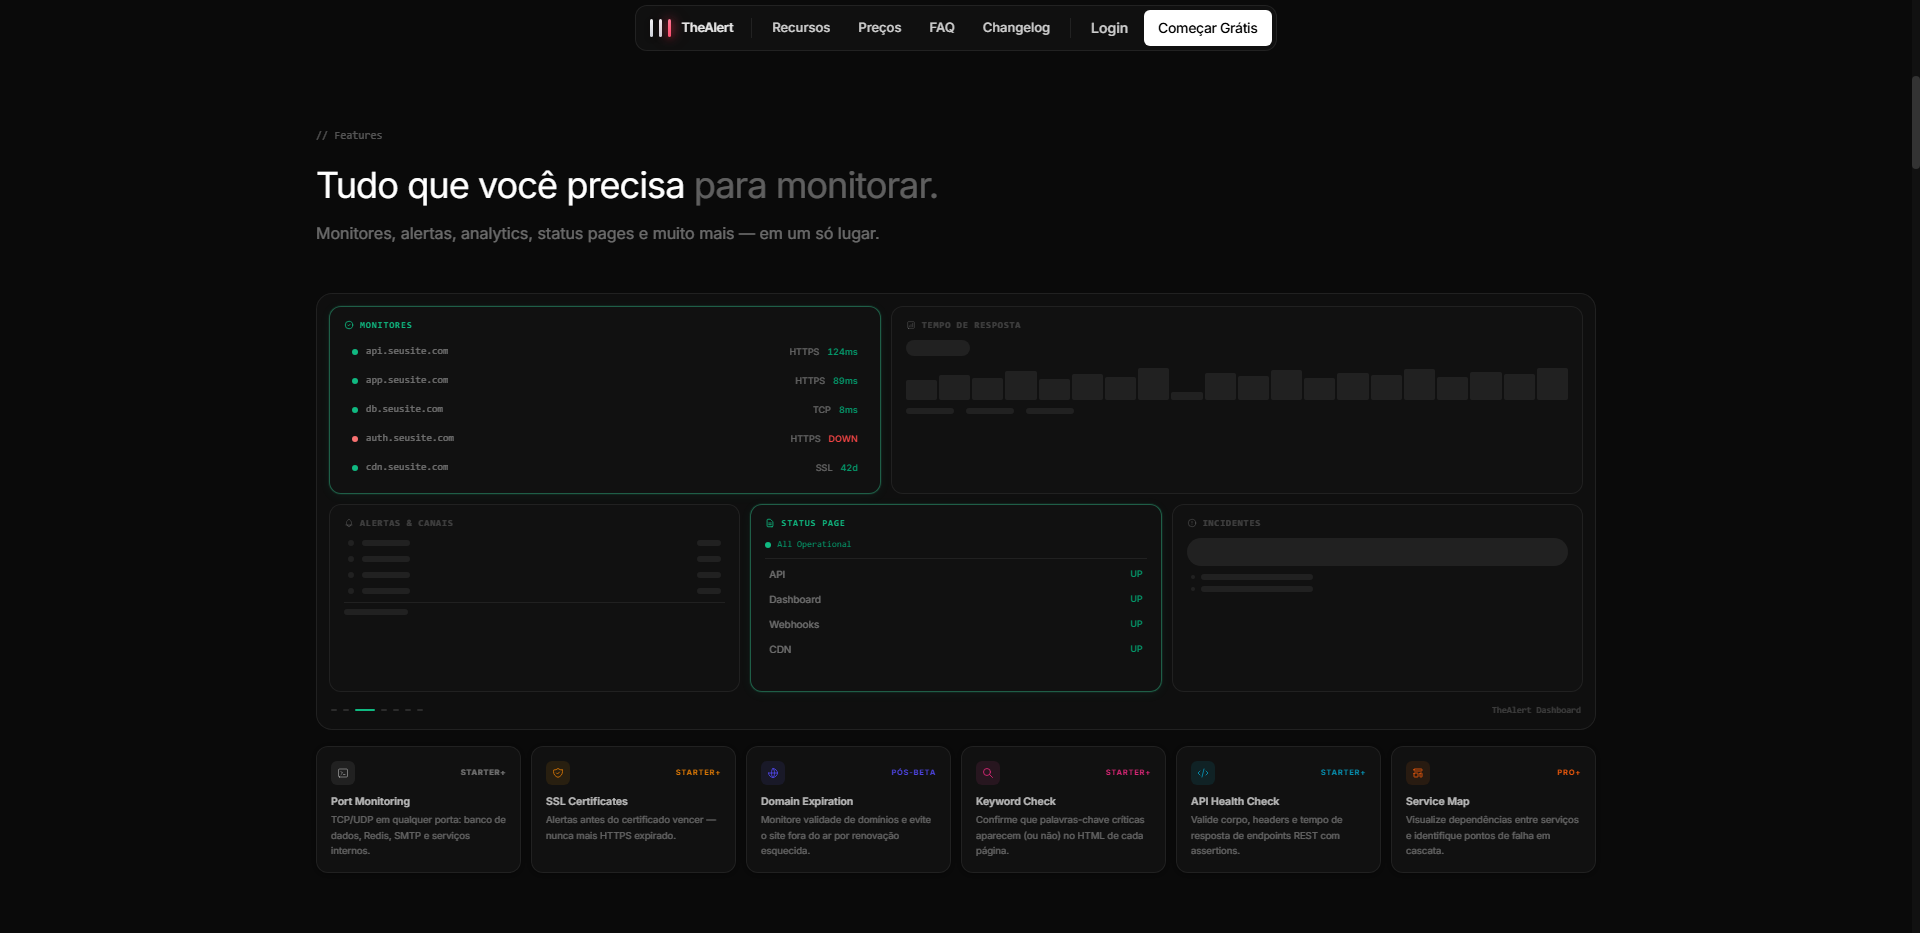Open the Domain Expiration feature card title
Image resolution: width=1920 pixels, height=933 pixels.
[806, 801]
